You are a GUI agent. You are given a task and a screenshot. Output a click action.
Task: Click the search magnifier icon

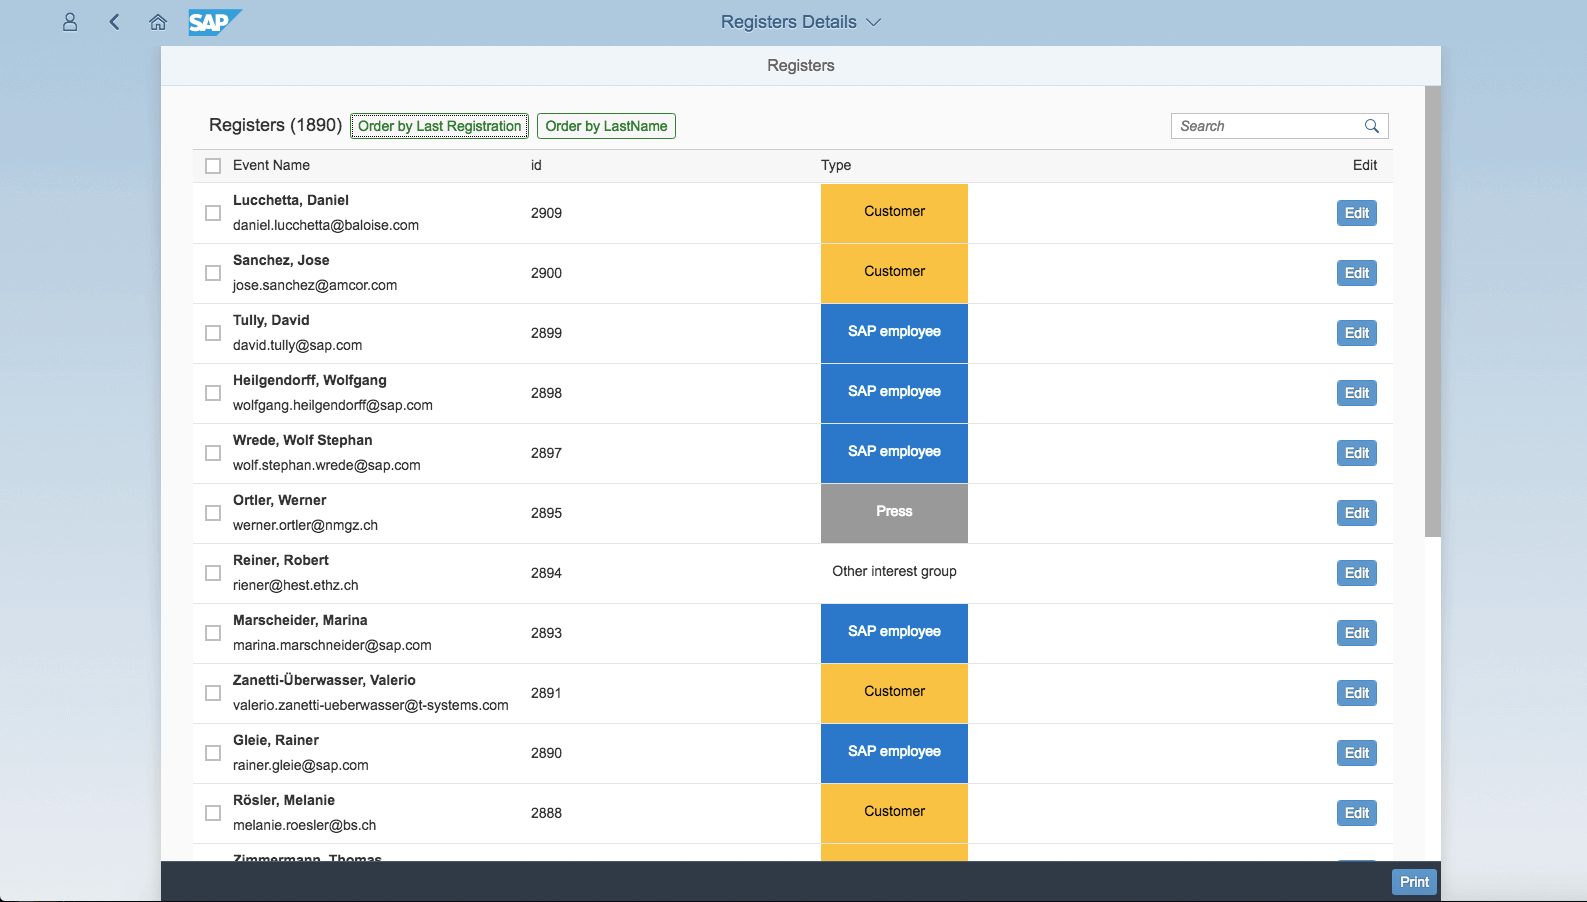click(x=1372, y=126)
